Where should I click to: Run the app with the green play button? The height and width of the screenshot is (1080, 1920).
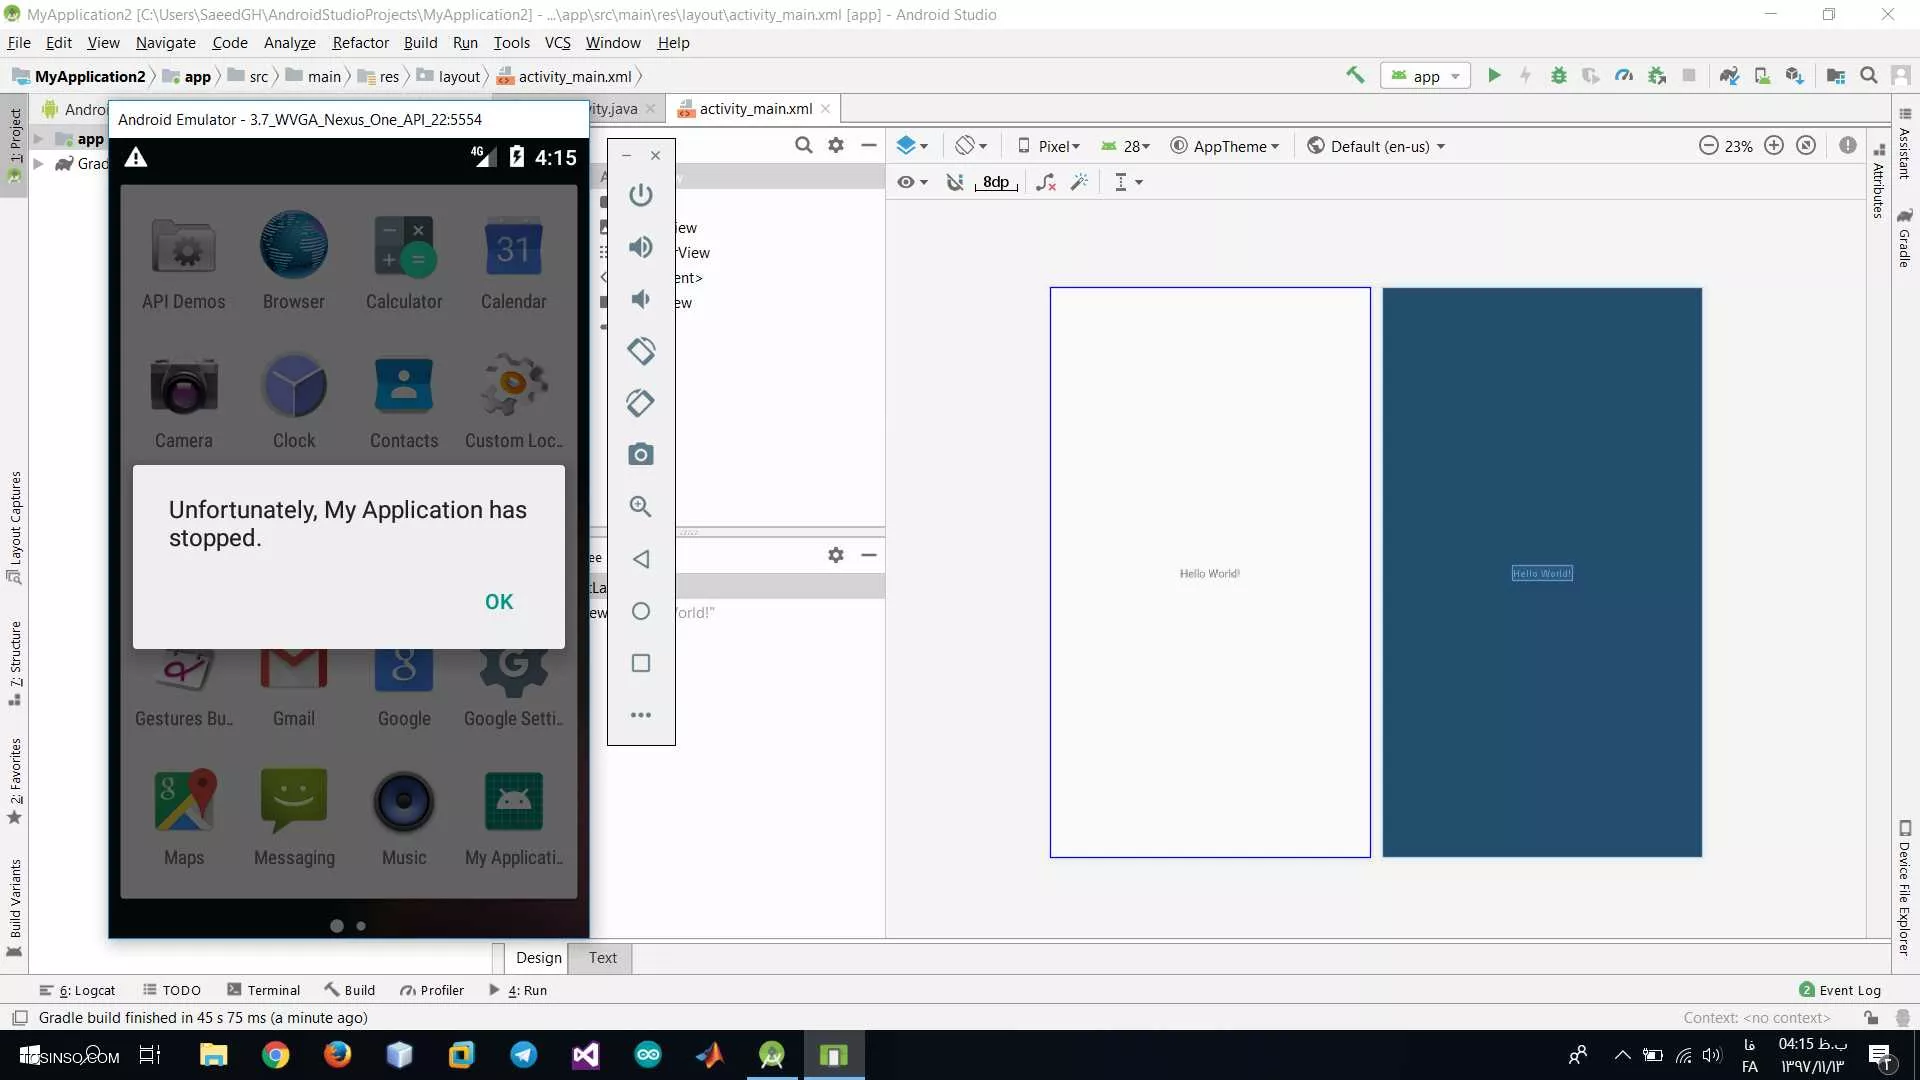point(1494,75)
